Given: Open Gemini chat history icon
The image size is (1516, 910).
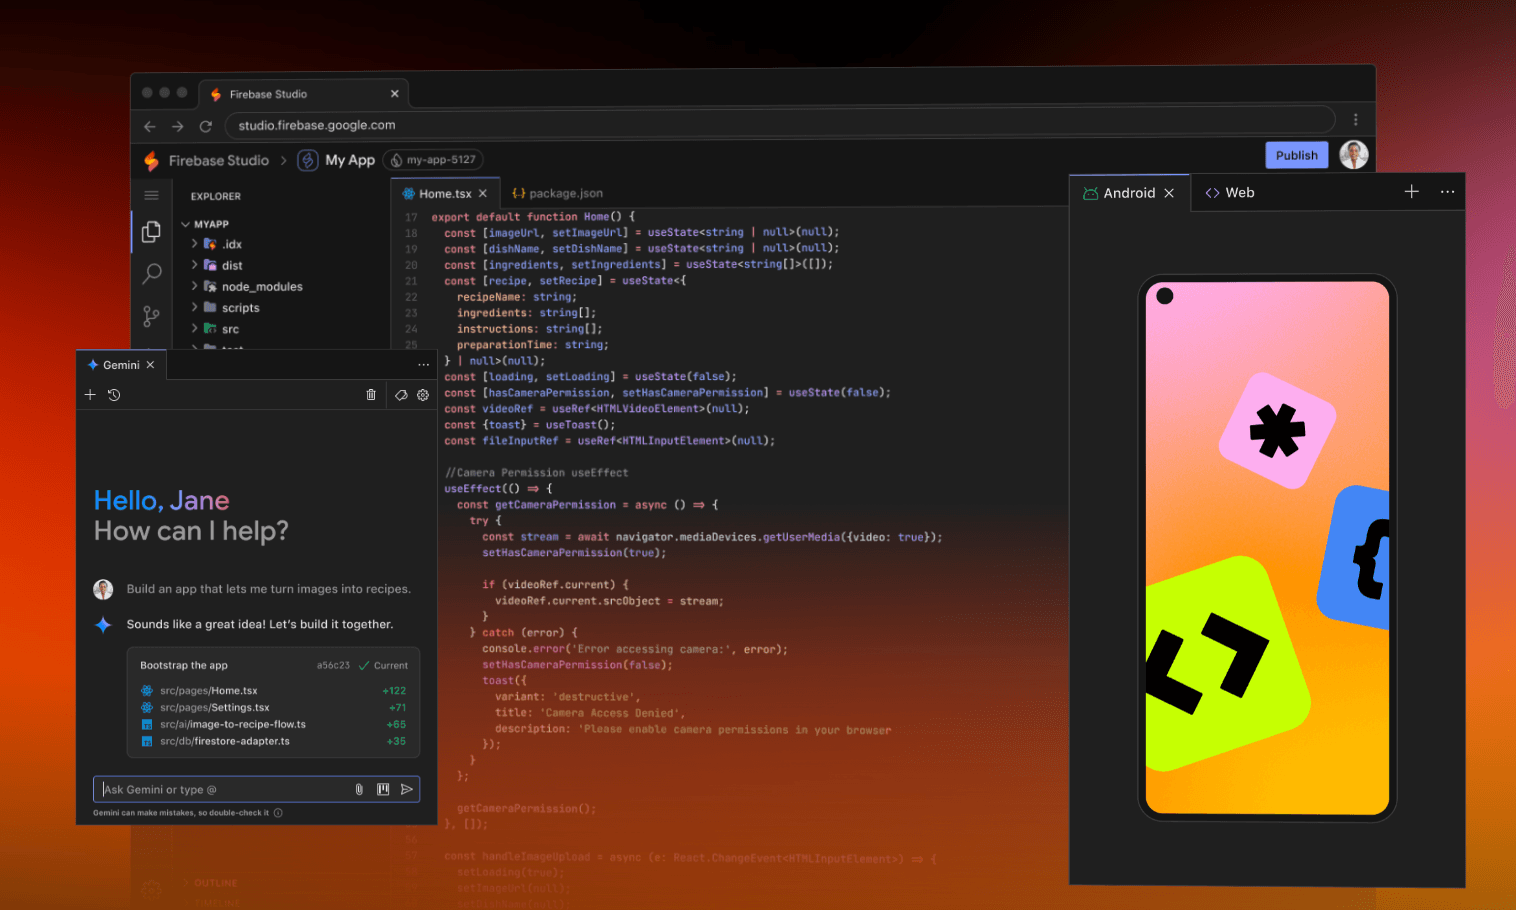Looking at the screenshot, I should [x=114, y=395].
